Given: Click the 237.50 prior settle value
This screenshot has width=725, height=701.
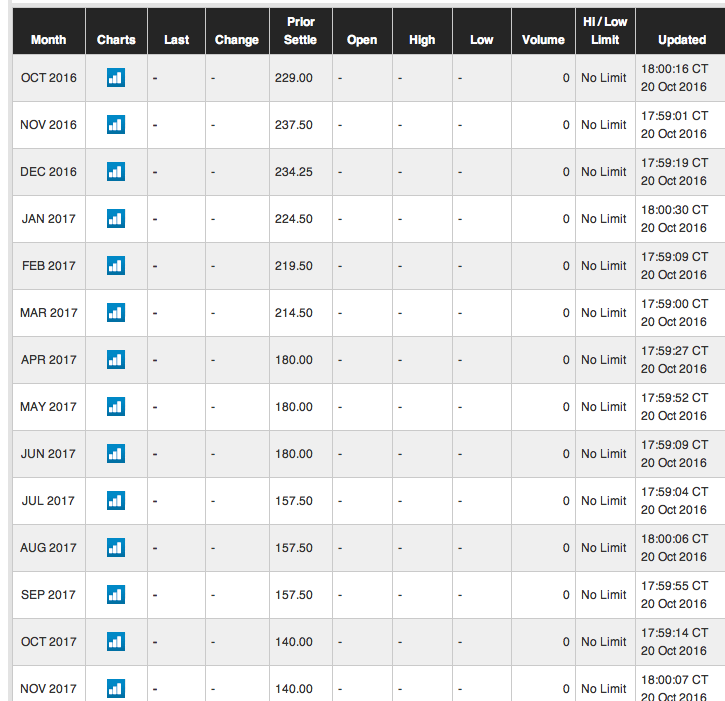Looking at the screenshot, I should pyautogui.click(x=294, y=125).
